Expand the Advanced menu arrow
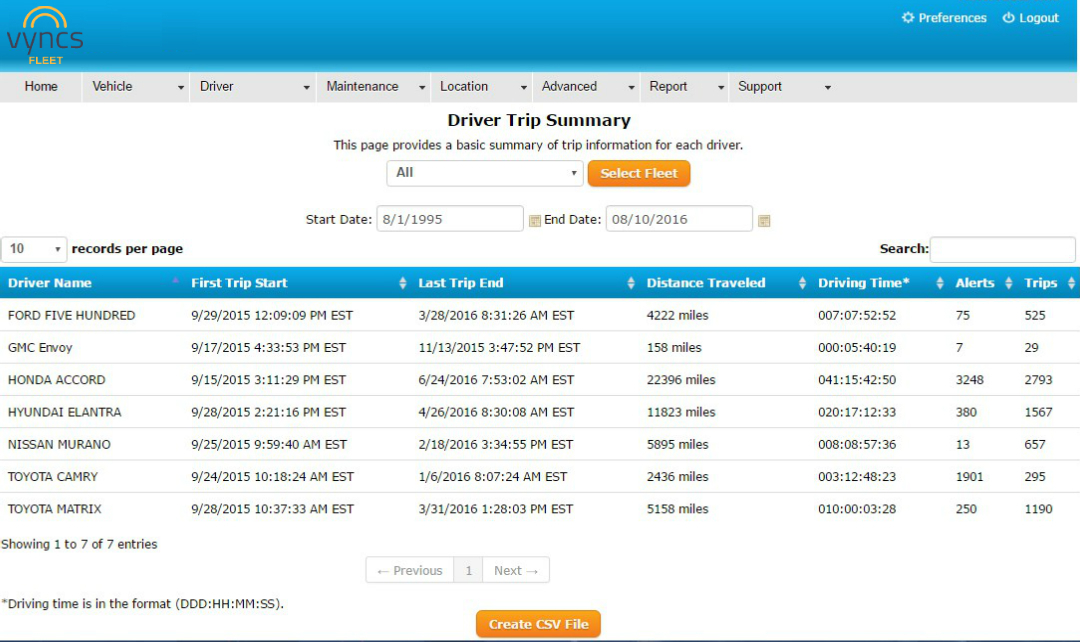The height and width of the screenshot is (642, 1080). [x=632, y=88]
